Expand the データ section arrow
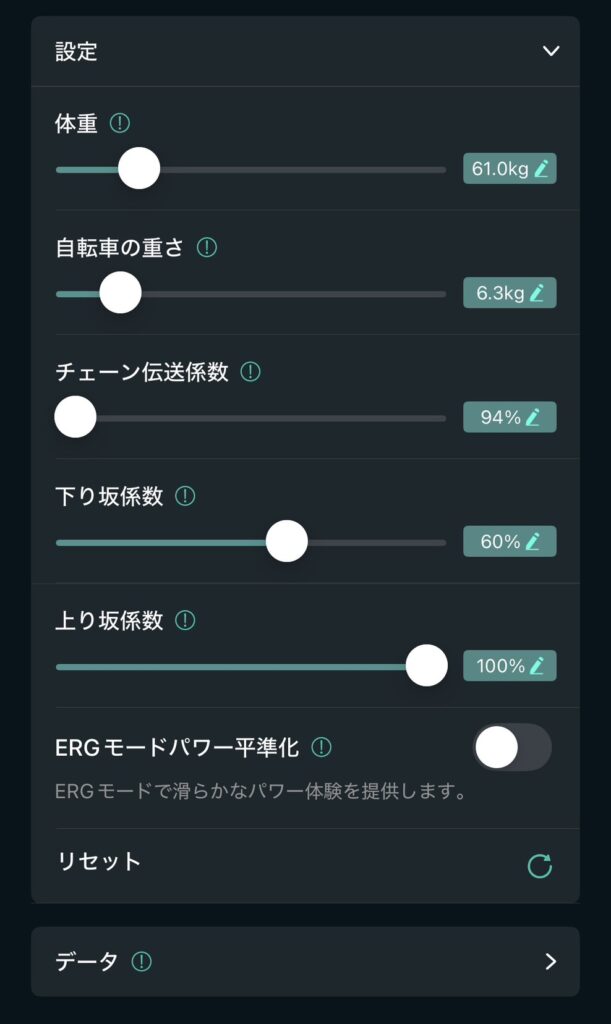611x1024 pixels. coord(550,961)
